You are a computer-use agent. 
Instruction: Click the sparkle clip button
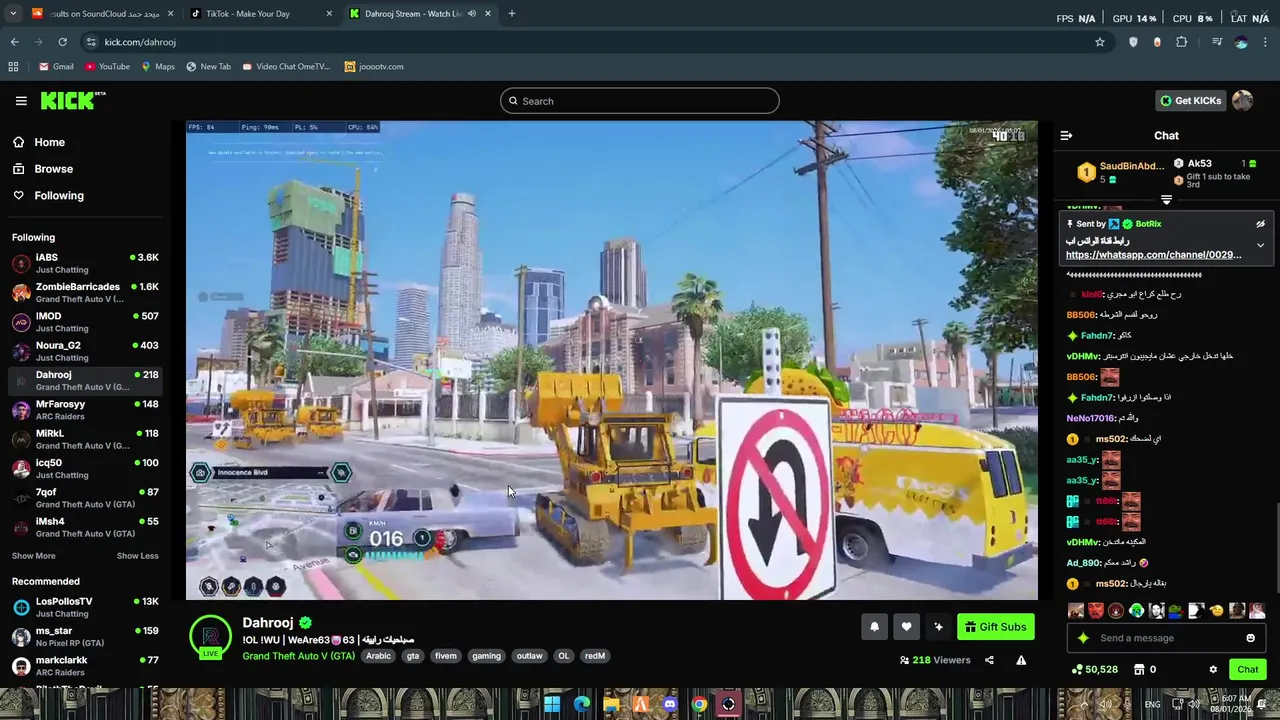point(938,627)
